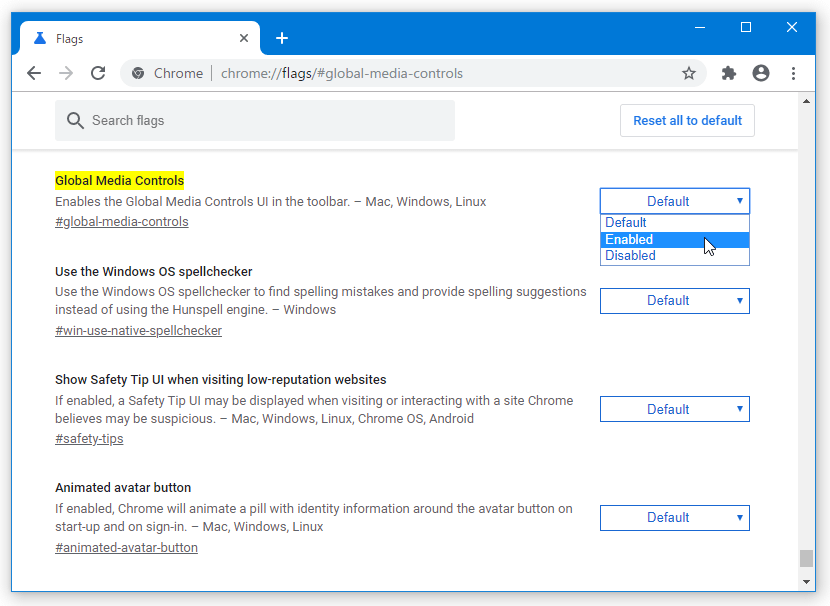Maximize the Chrome window

(x=746, y=28)
